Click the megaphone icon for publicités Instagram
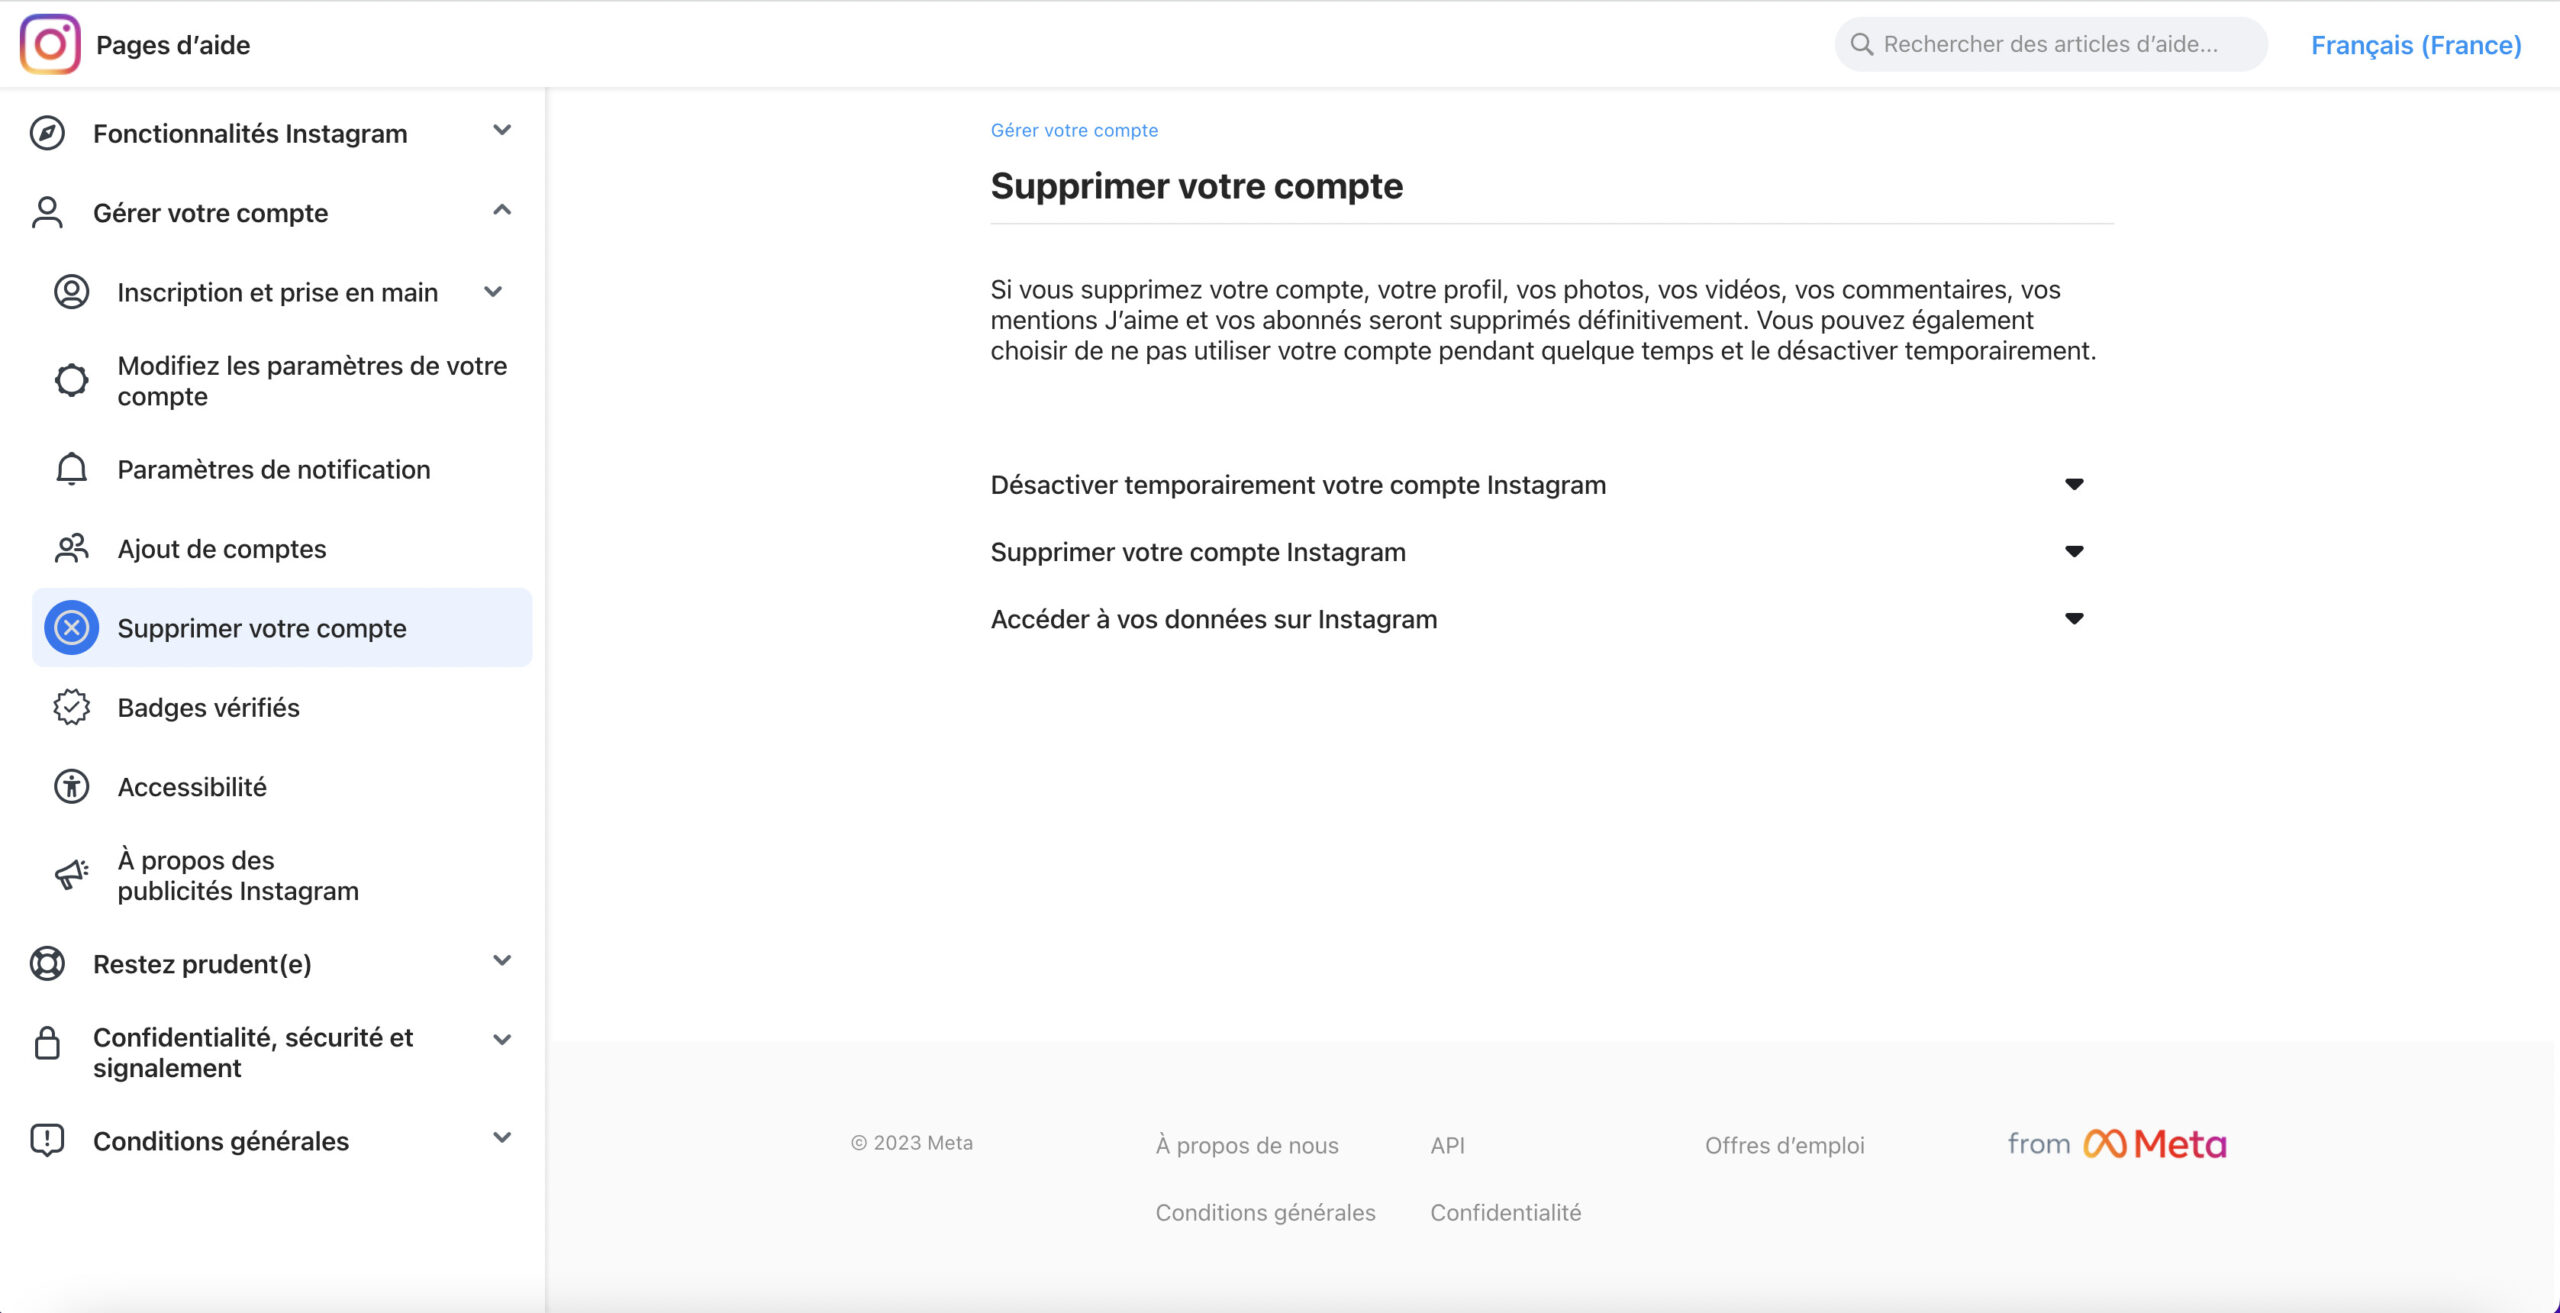The height and width of the screenshot is (1313, 2560). pos(71,875)
